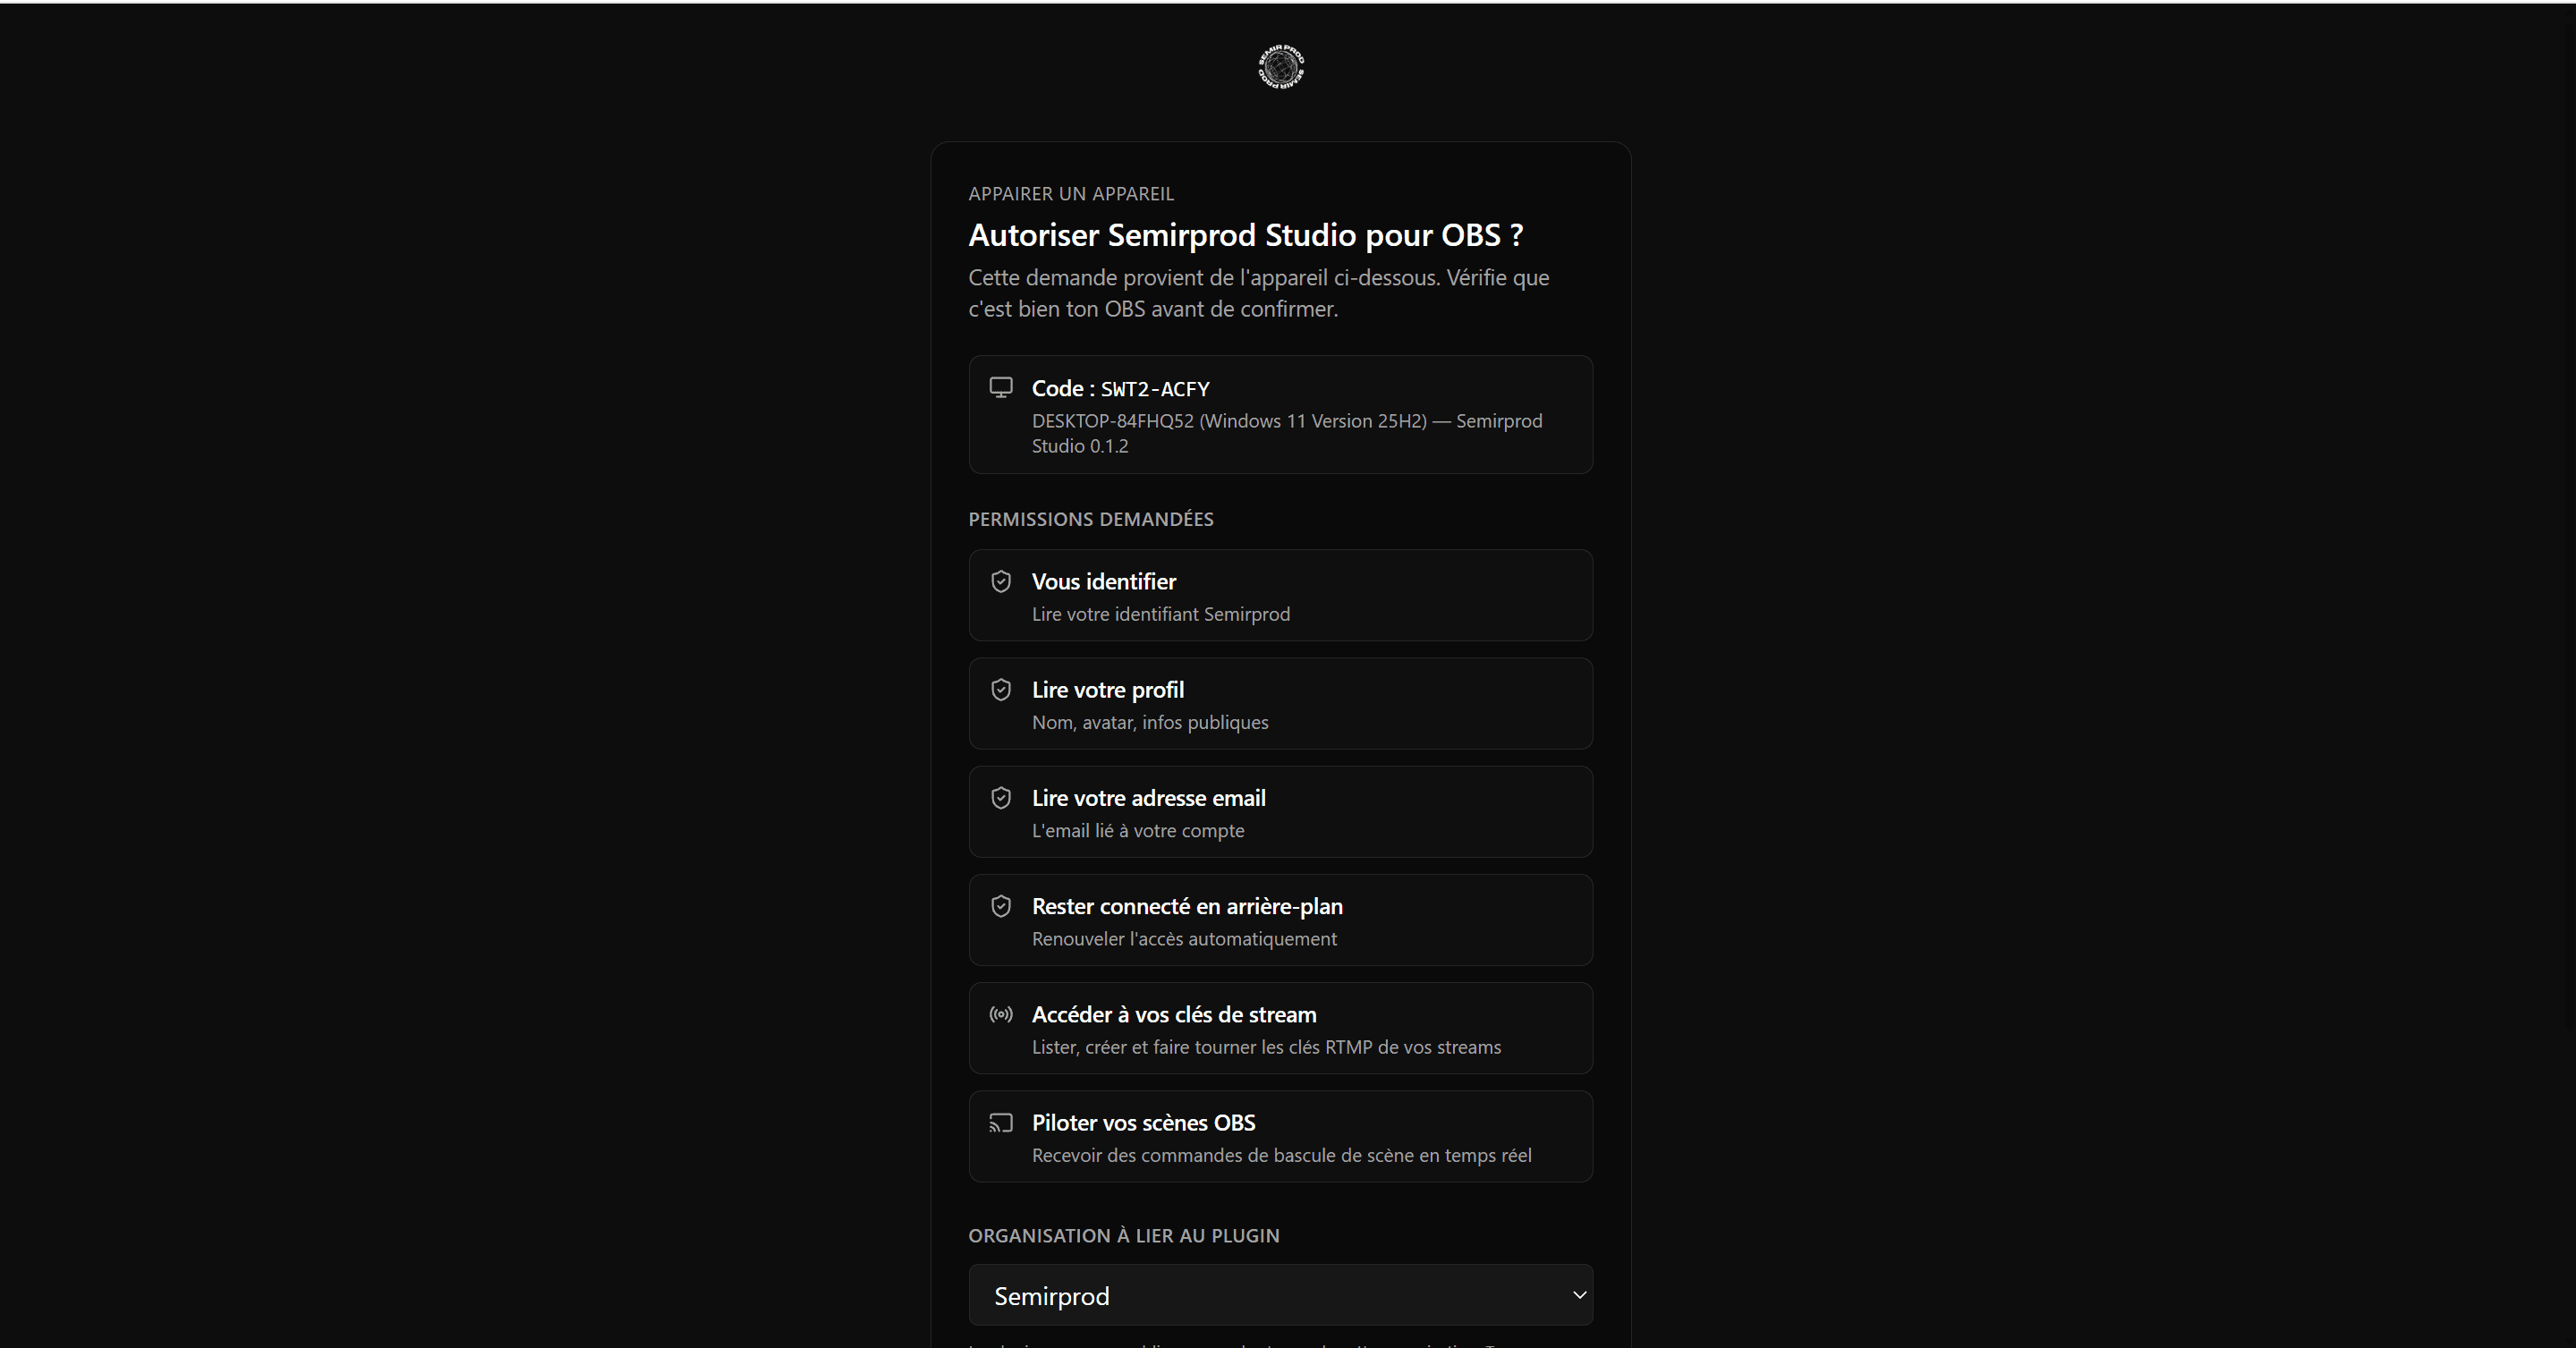This screenshot has height=1348, width=2576.
Task: Click the ORGANISATION À LIER AU PLUGIN label
Action: 1124,1236
